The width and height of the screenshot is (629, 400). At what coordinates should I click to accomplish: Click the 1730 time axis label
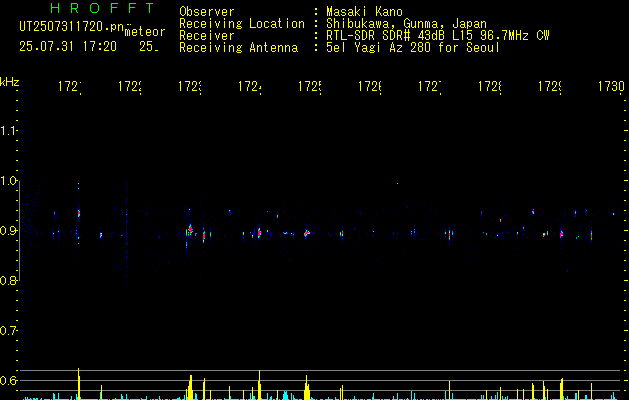611,87
